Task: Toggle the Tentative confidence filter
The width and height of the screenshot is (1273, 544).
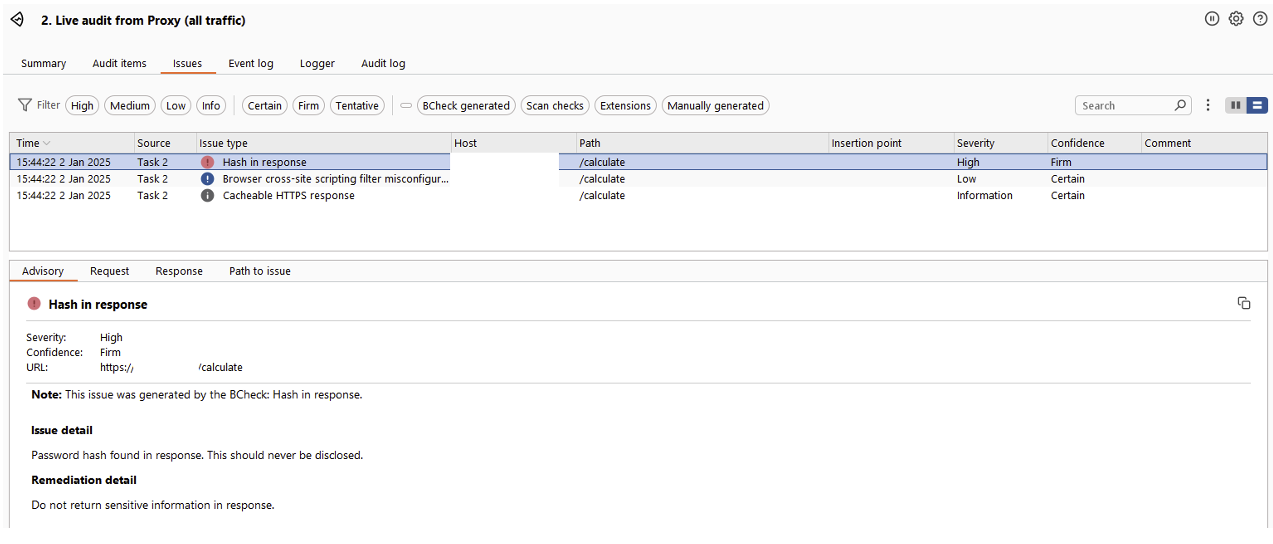Action: pos(357,106)
